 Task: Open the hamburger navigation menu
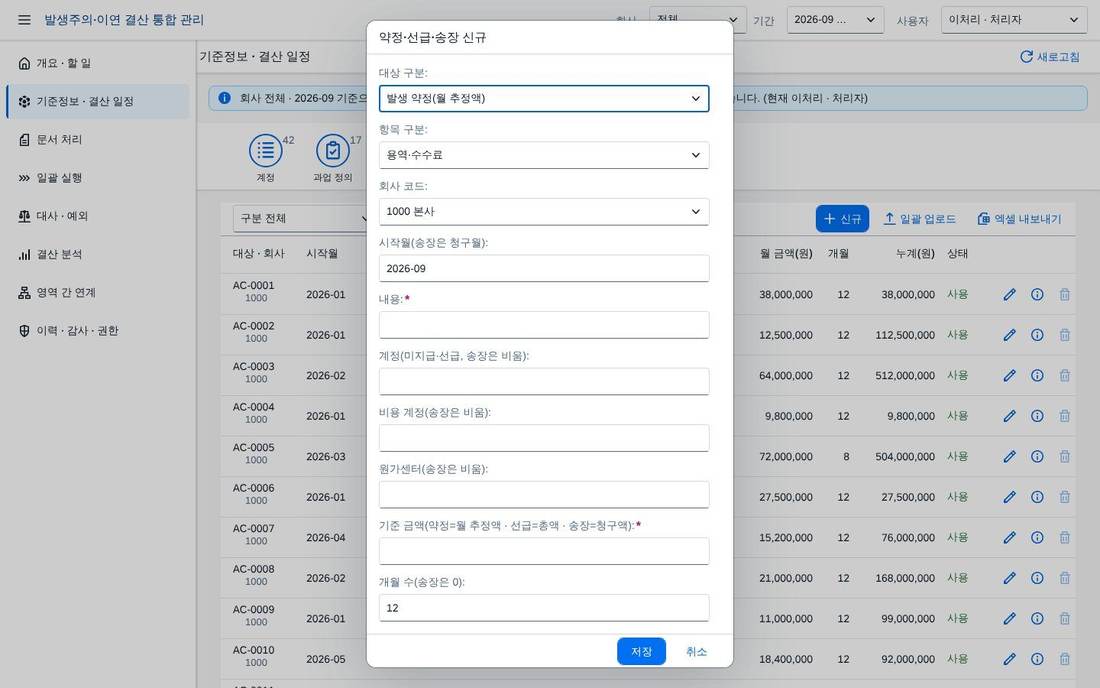point(25,20)
